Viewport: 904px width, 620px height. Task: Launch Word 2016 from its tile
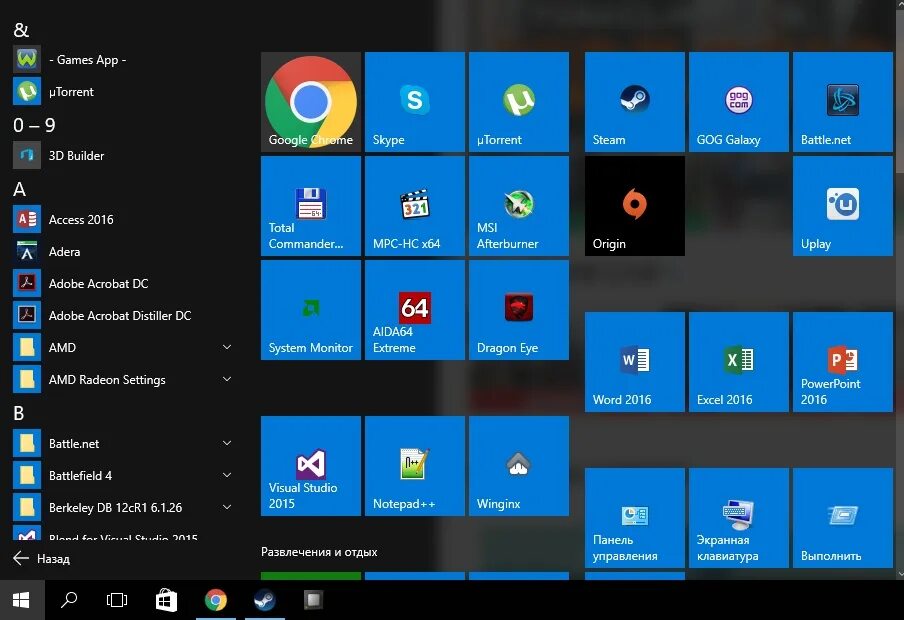point(635,362)
